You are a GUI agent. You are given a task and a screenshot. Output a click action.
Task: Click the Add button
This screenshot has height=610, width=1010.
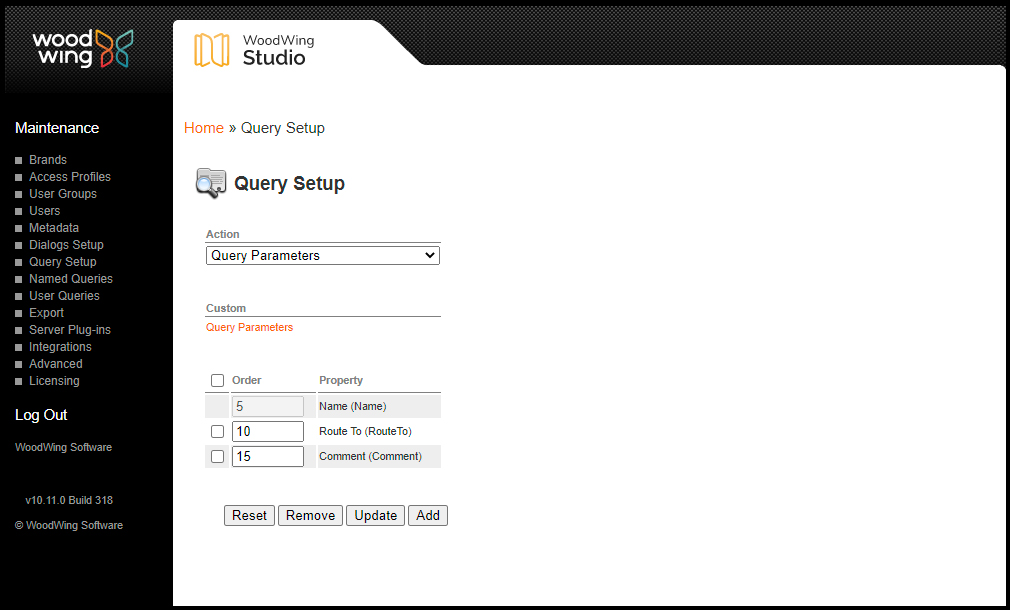[x=427, y=515]
